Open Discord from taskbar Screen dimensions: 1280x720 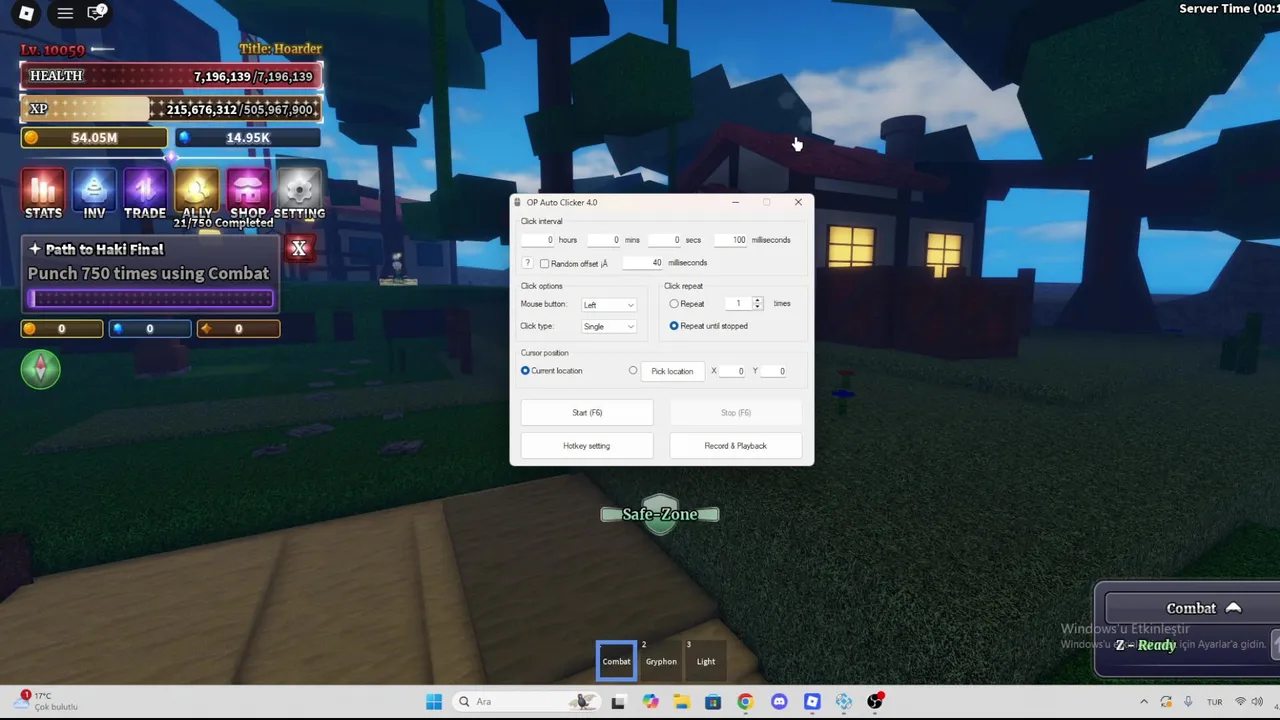[x=779, y=702]
